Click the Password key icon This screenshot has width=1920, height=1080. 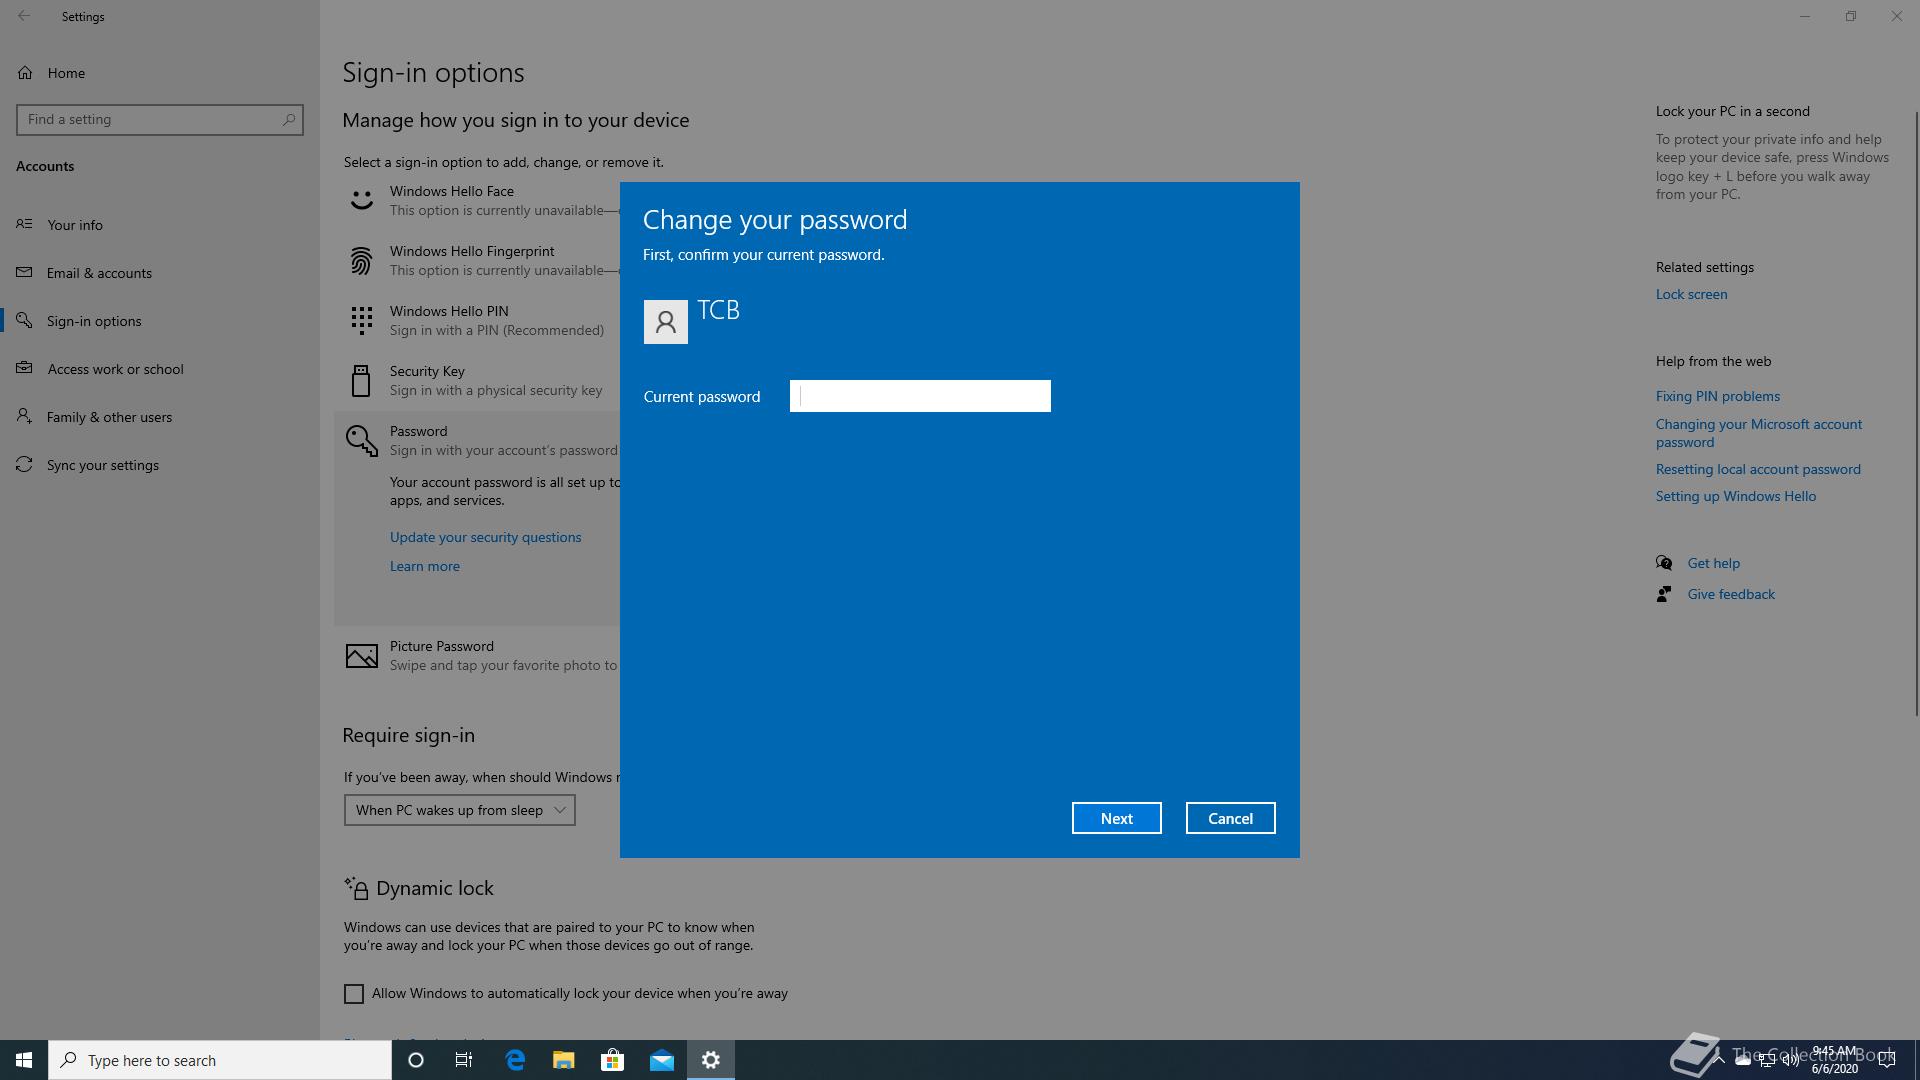(x=361, y=441)
